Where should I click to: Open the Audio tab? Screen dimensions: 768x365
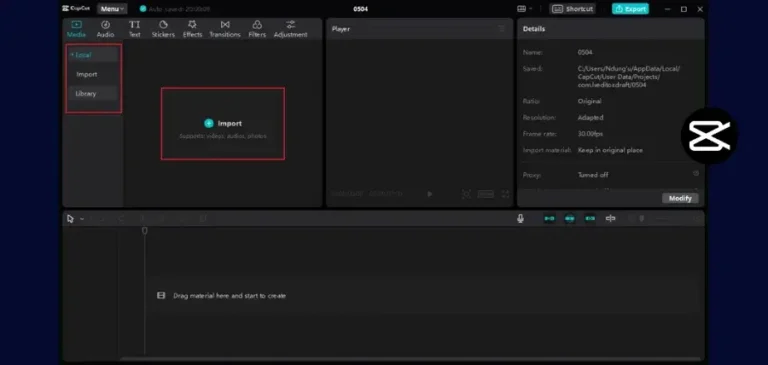pyautogui.click(x=105, y=29)
